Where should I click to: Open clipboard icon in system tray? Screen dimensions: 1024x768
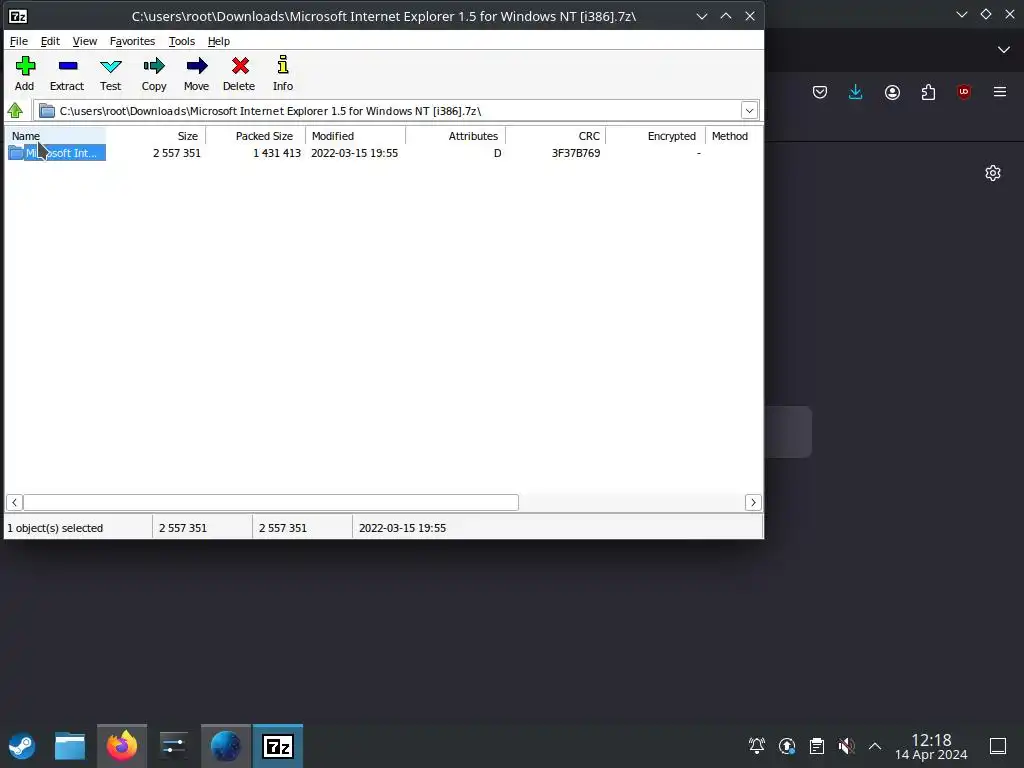tap(817, 746)
